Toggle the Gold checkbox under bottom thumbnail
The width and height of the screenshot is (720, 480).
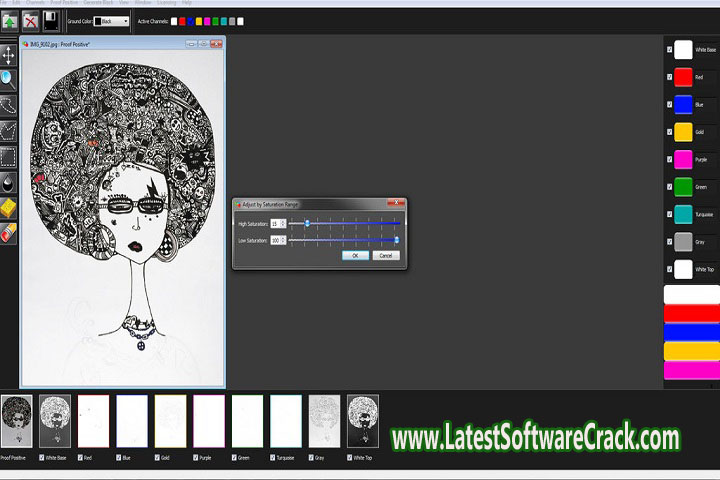point(158,459)
